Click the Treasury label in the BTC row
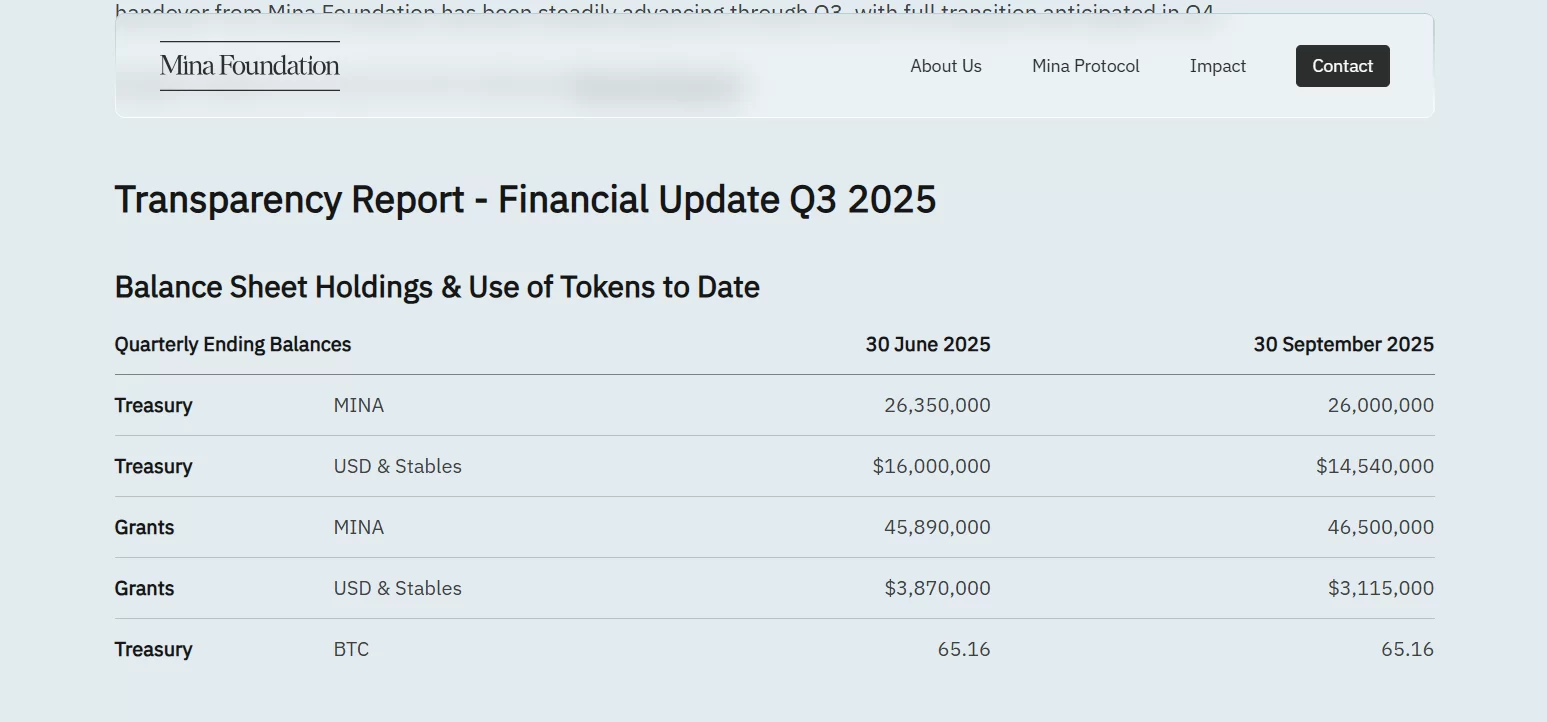The height and width of the screenshot is (722, 1547). (x=153, y=650)
